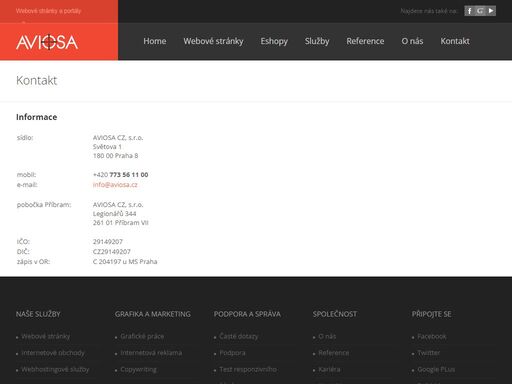
Task: Go to the Home menu item
Action: click(x=155, y=41)
